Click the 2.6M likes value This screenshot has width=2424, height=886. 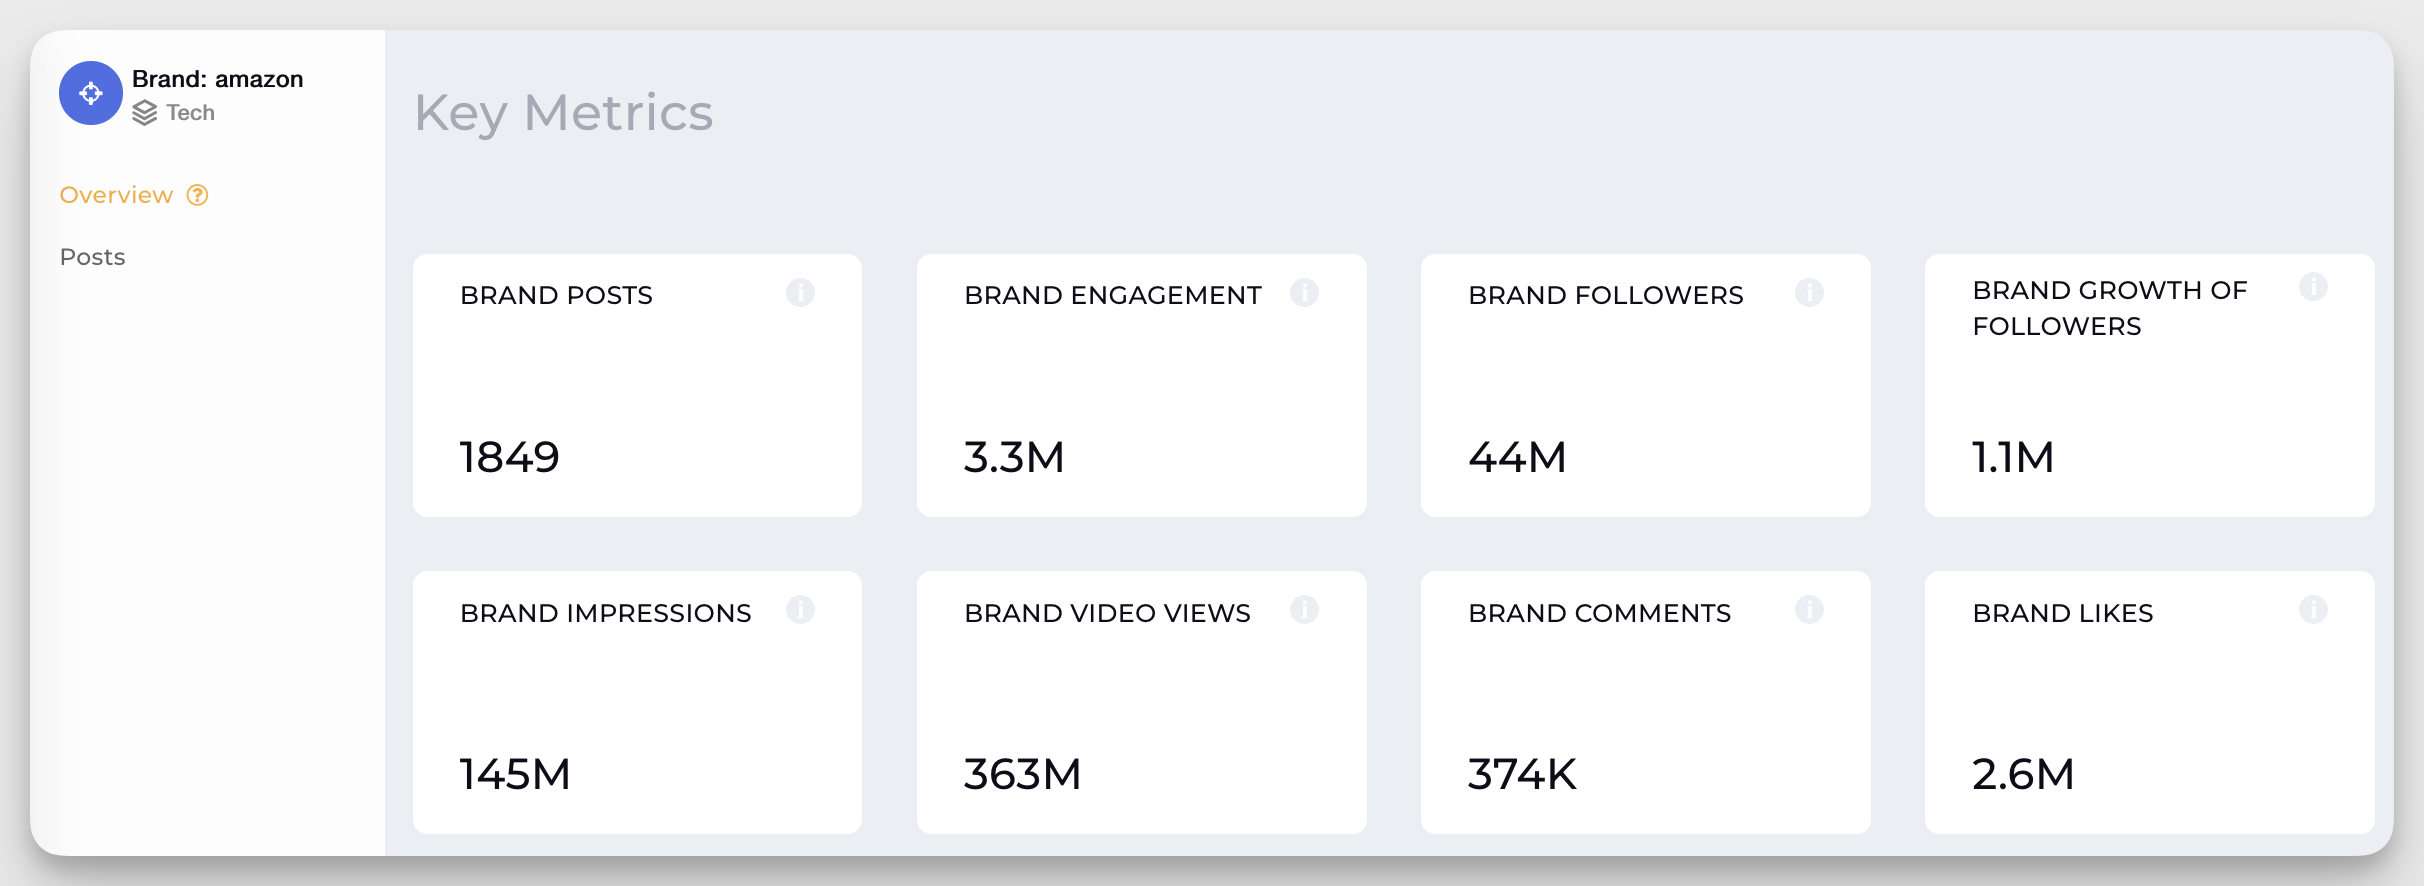pos(2023,775)
